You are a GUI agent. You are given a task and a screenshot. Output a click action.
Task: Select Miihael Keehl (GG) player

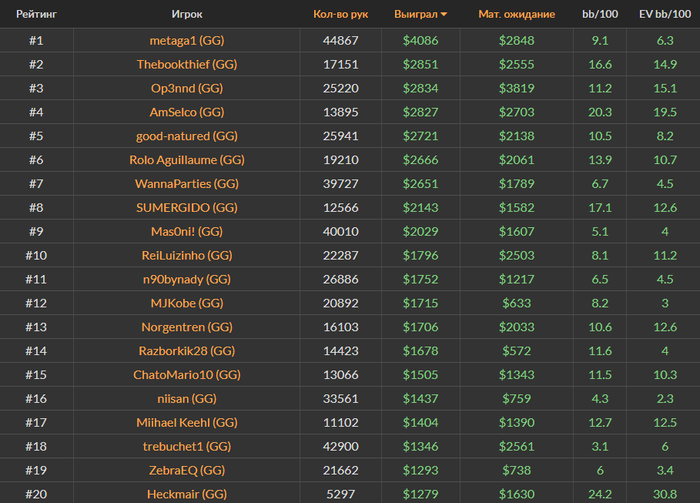point(186,423)
